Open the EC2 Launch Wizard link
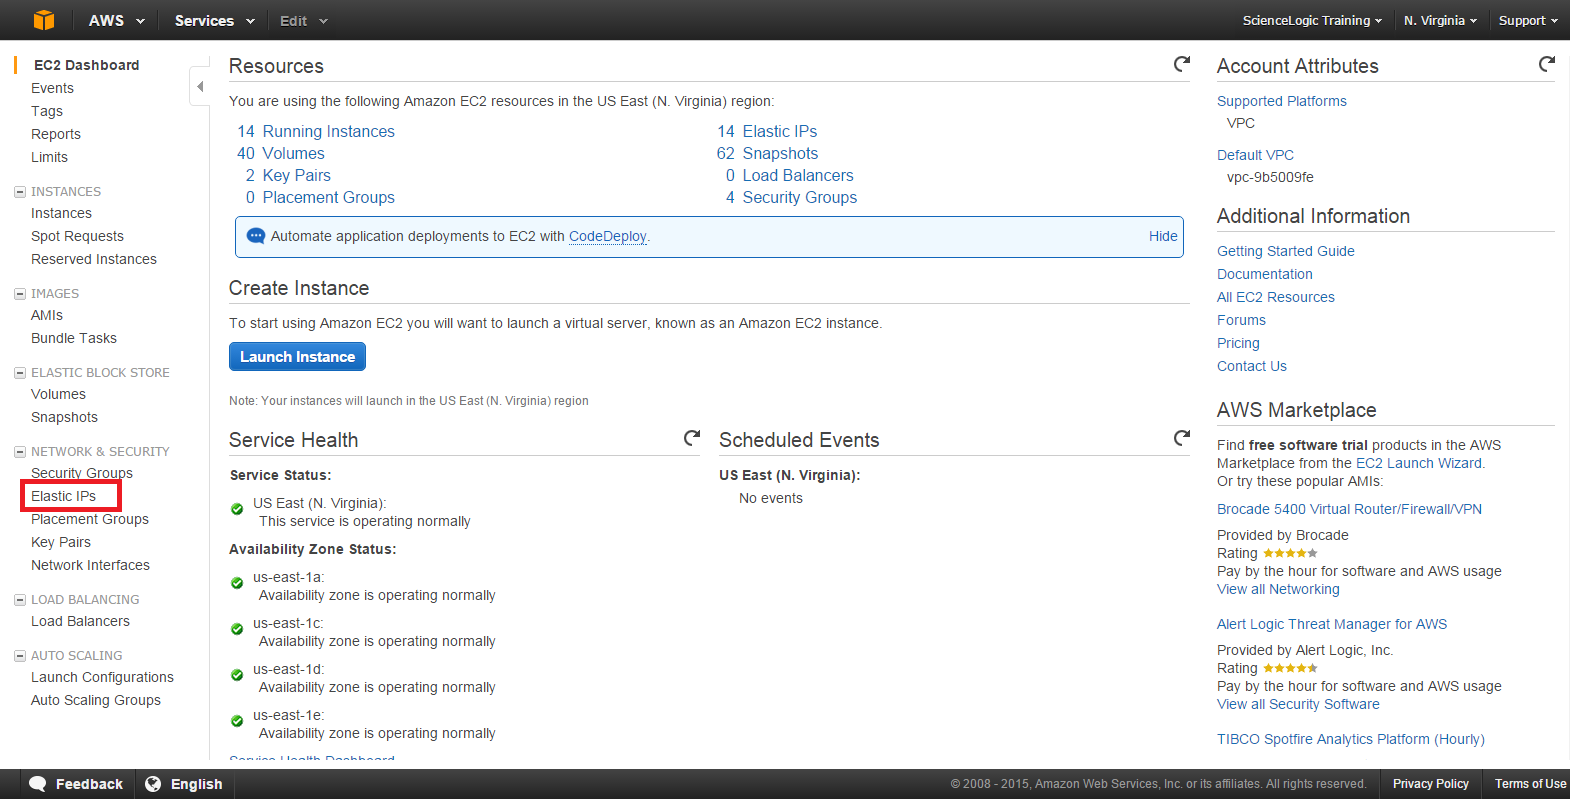 (1419, 463)
